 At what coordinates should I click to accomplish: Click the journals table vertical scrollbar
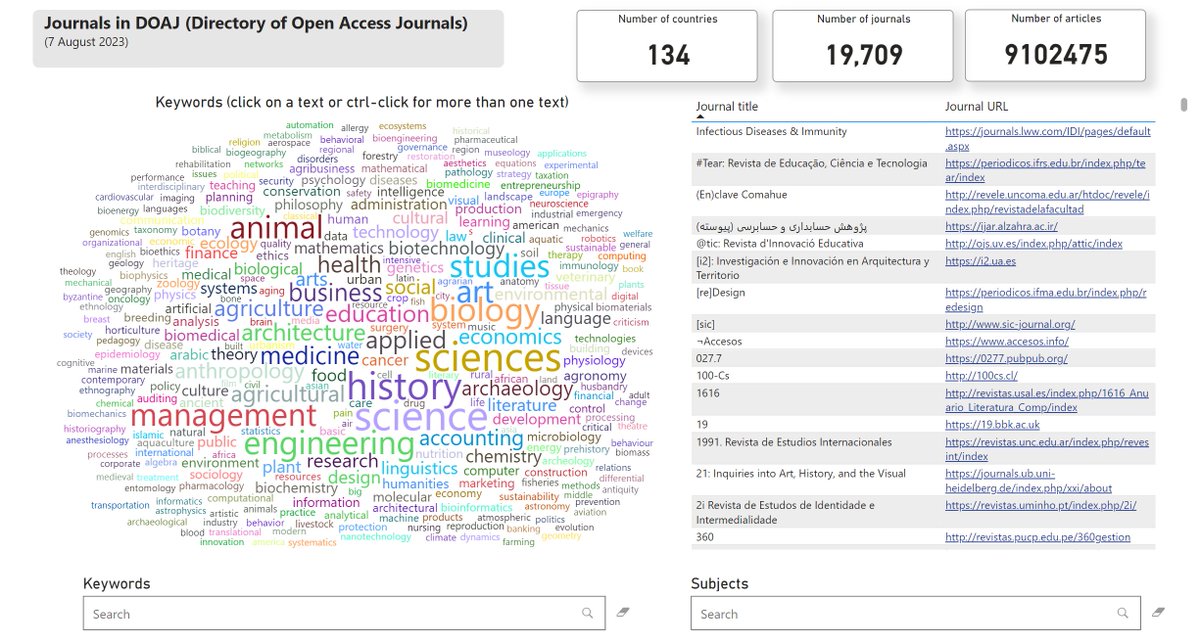point(1184,104)
